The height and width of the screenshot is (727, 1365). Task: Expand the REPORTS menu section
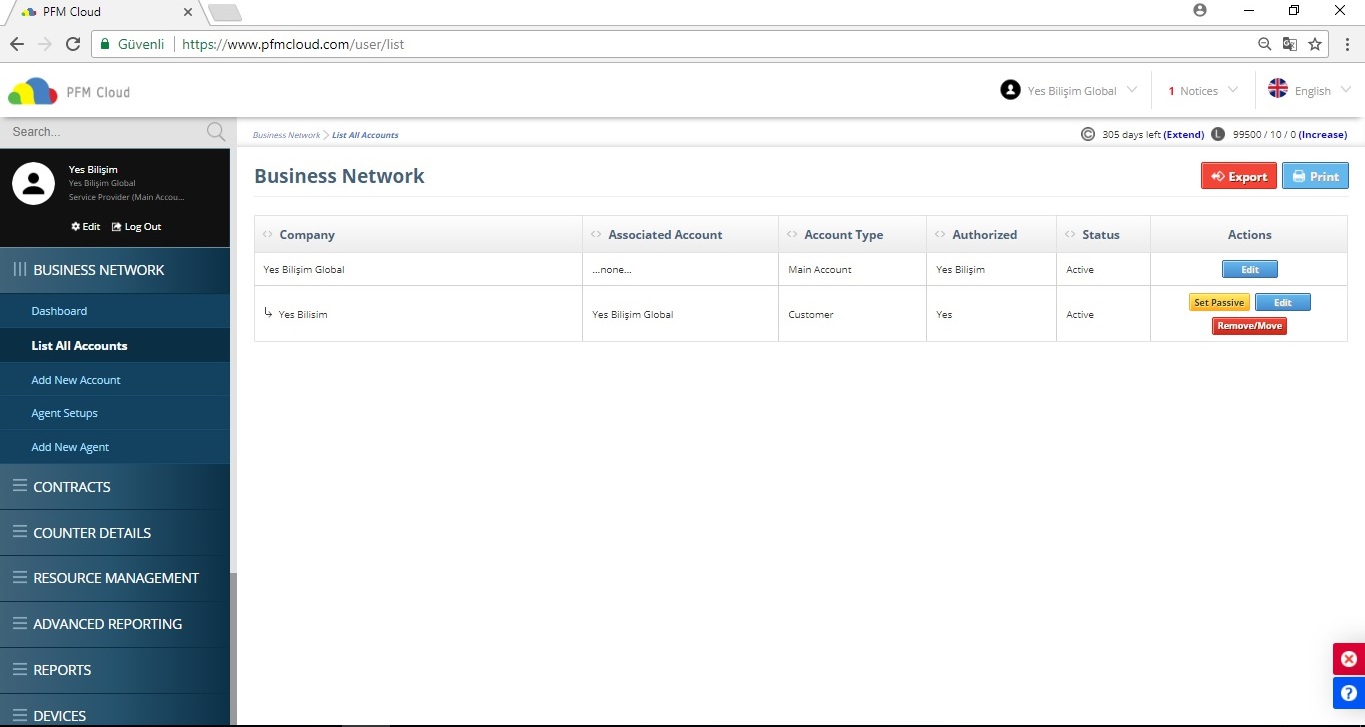[x=115, y=670]
